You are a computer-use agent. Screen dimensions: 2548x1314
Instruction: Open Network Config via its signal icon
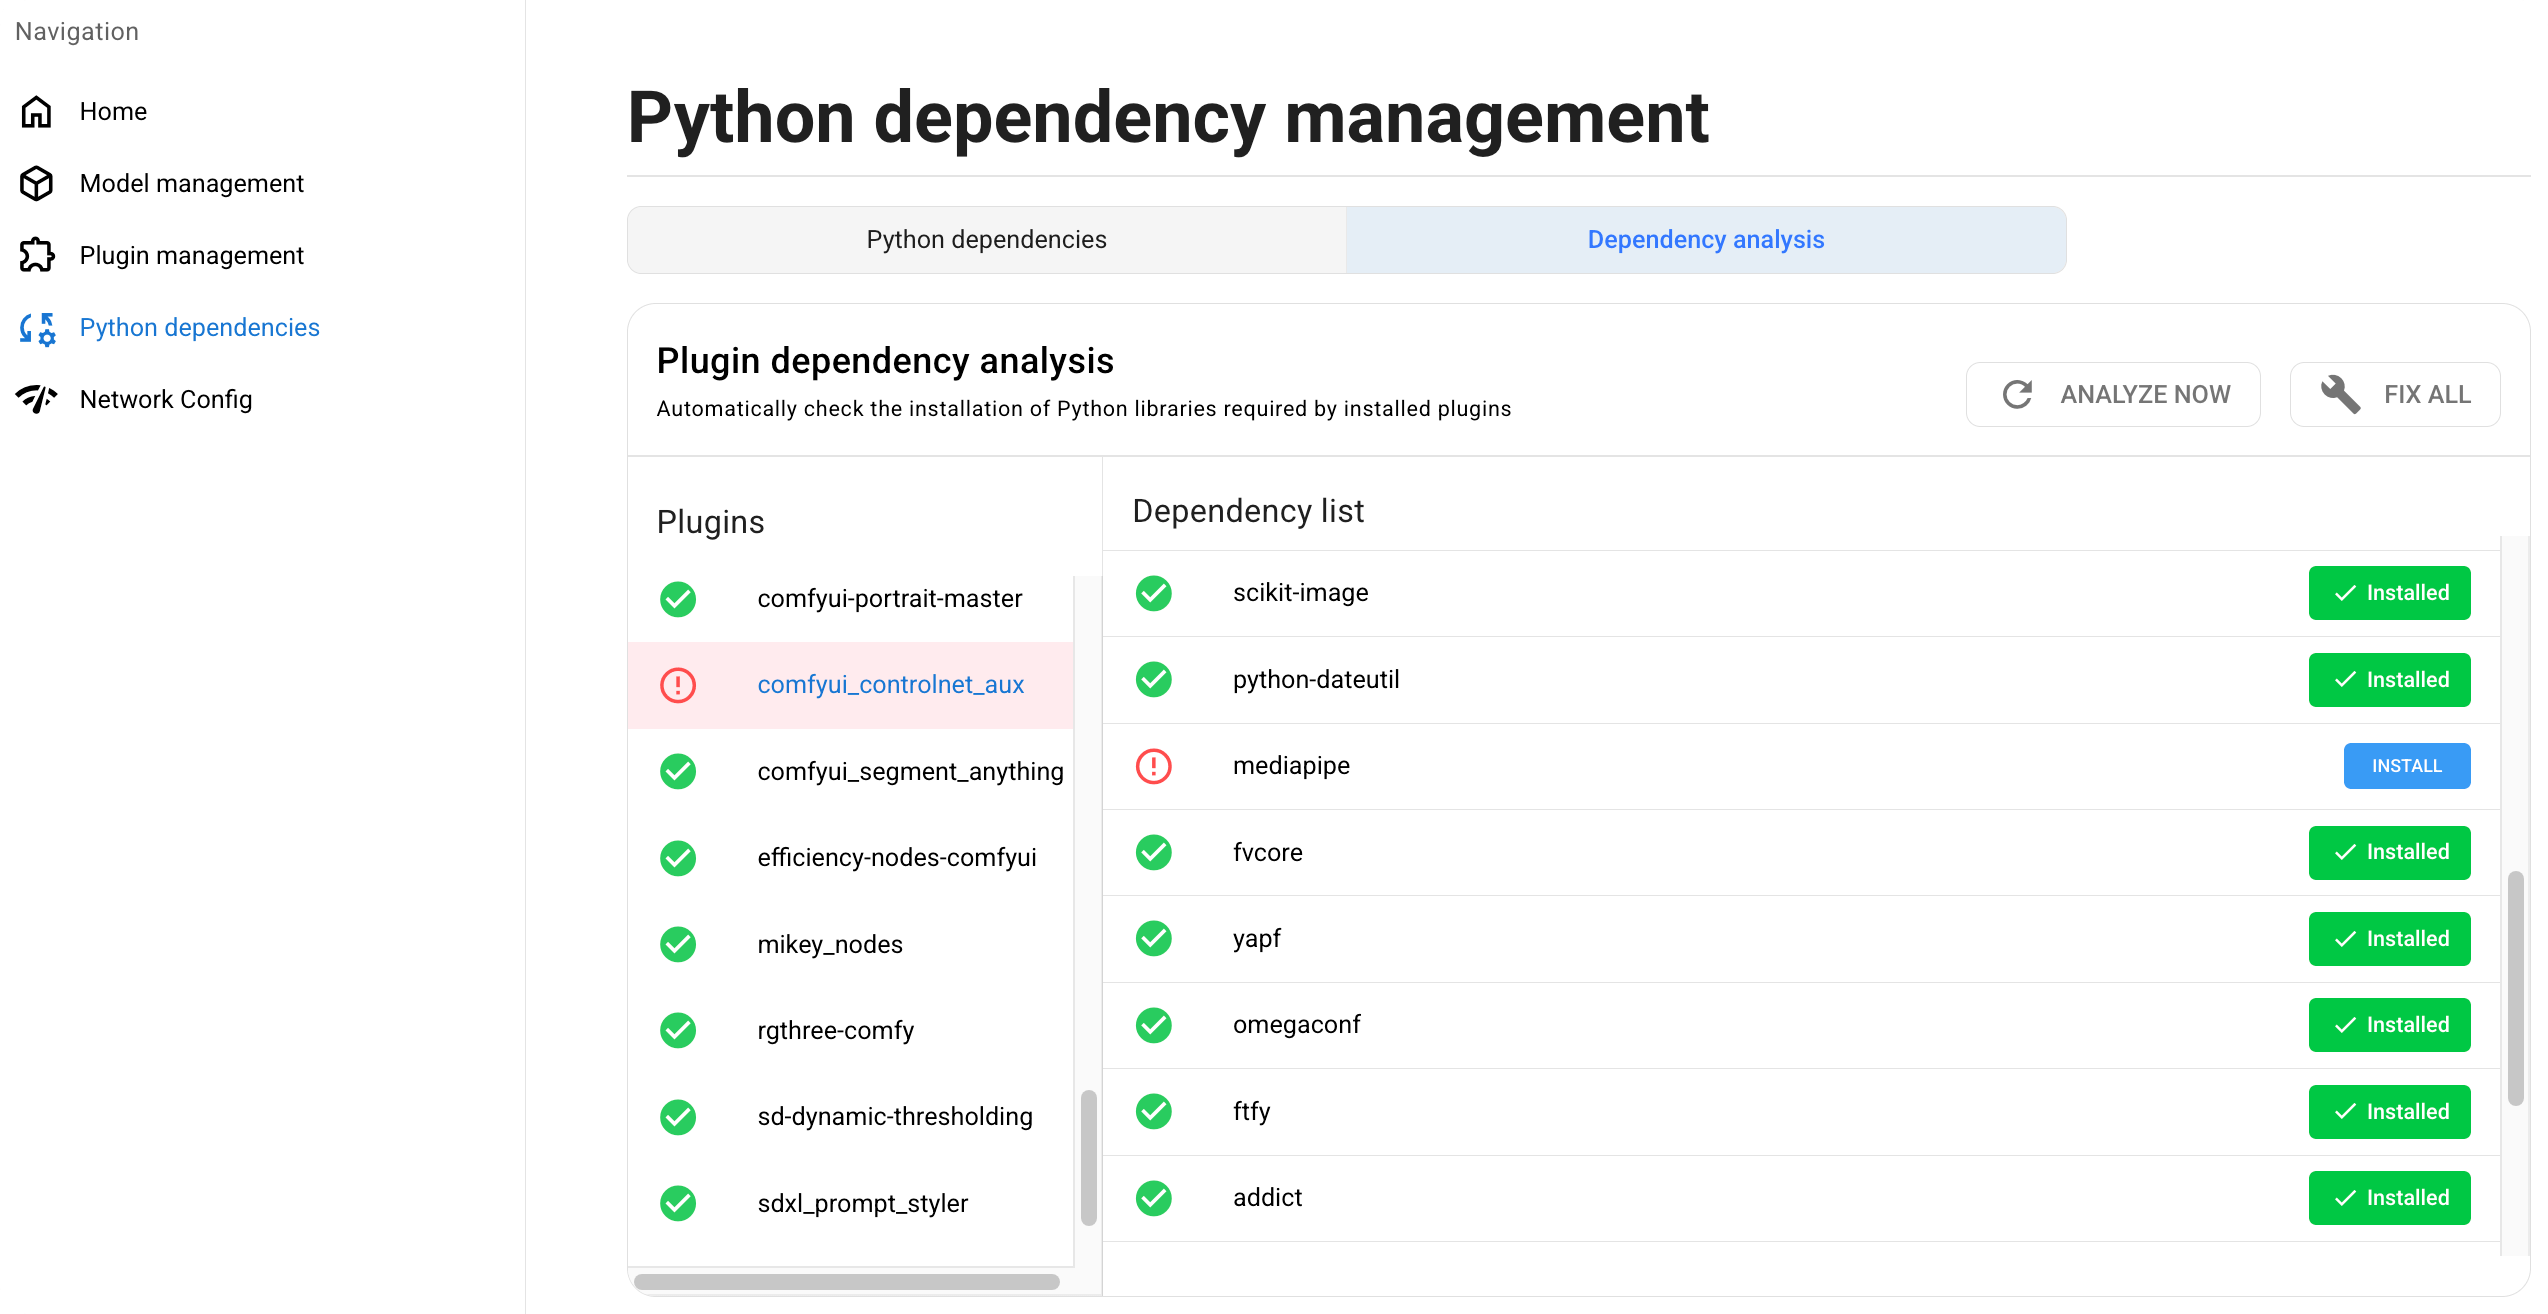pyautogui.click(x=36, y=398)
